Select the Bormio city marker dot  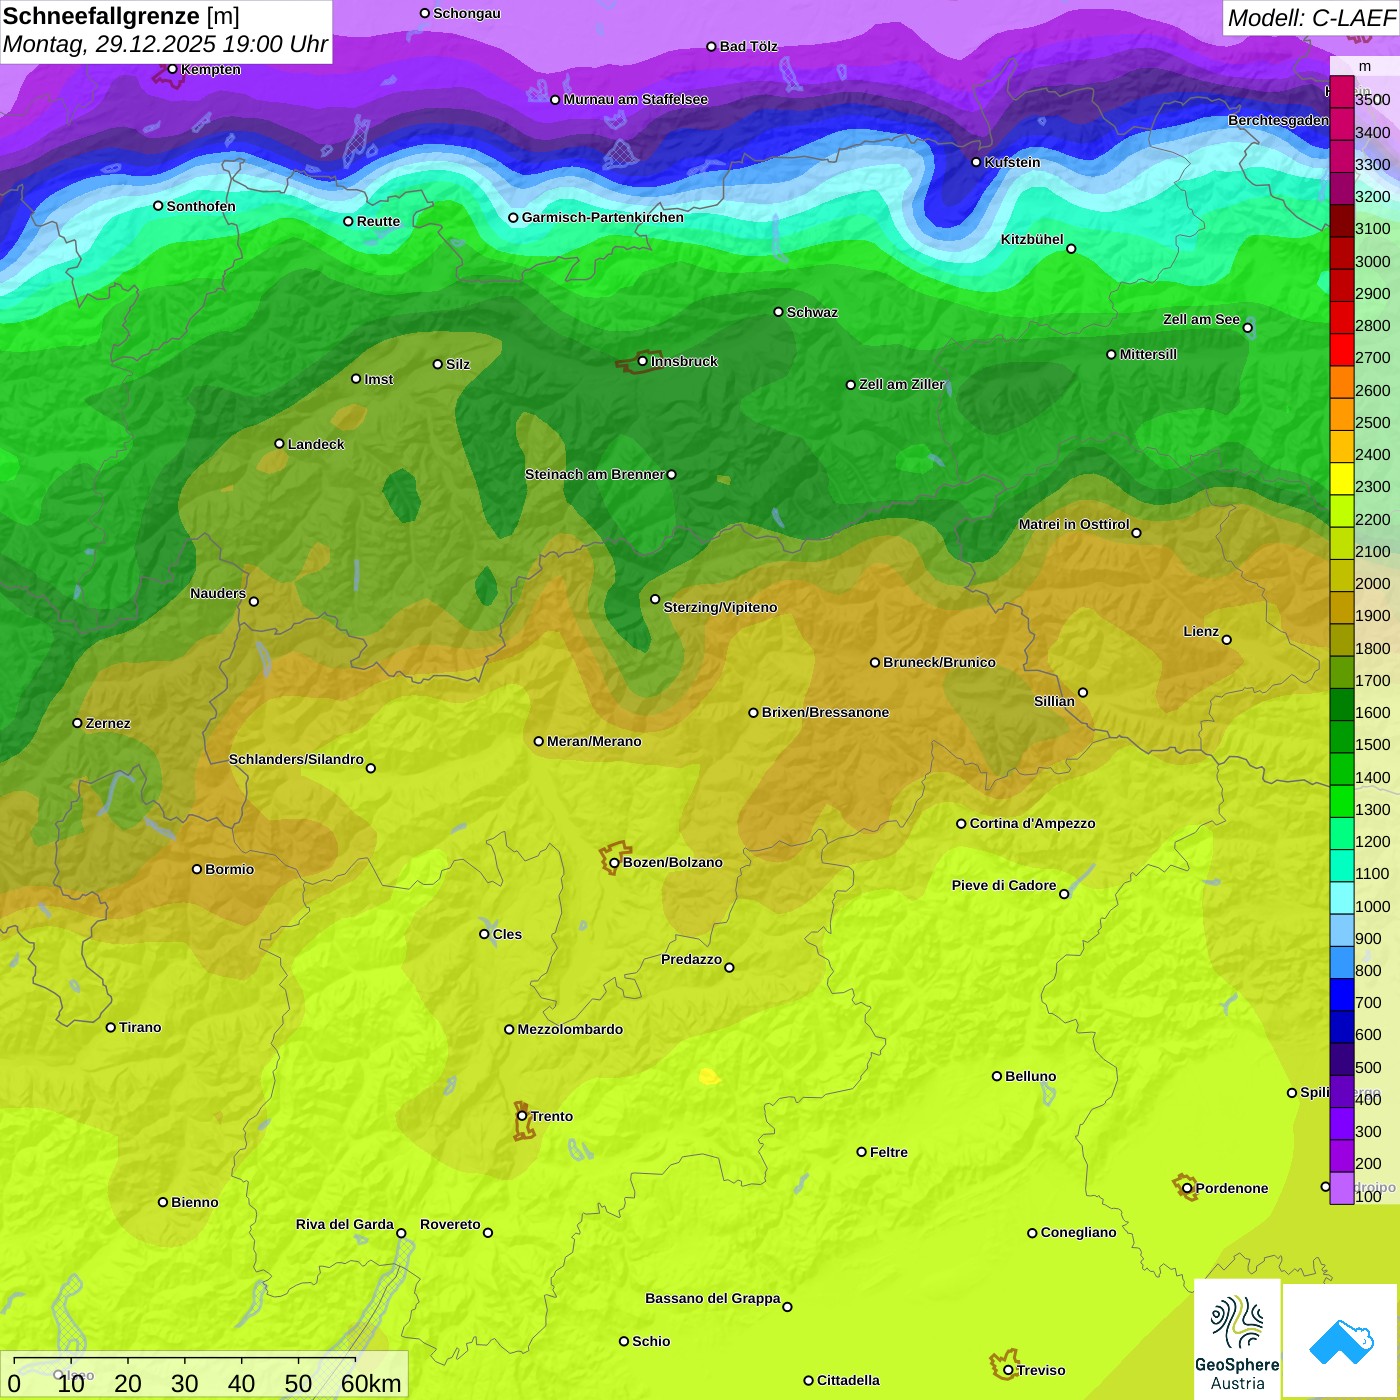coord(197,869)
